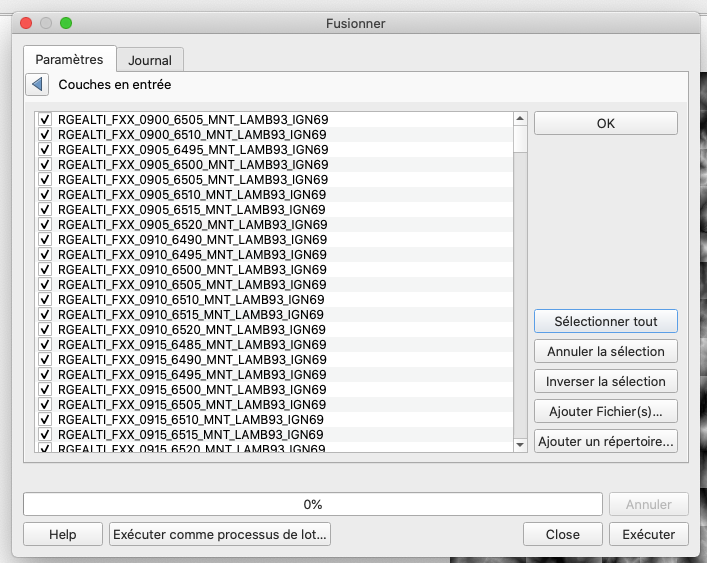Disable the RGEALTI_FXX_0915_6485_MNT_LAMB93_IGN69 layer checkbox
Screen dimensions: 707x563
(45, 345)
